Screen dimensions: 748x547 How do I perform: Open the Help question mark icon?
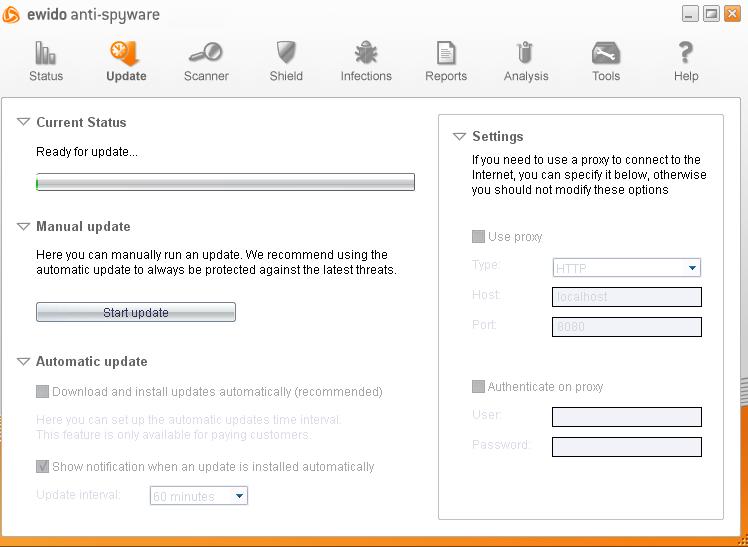pos(686,52)
